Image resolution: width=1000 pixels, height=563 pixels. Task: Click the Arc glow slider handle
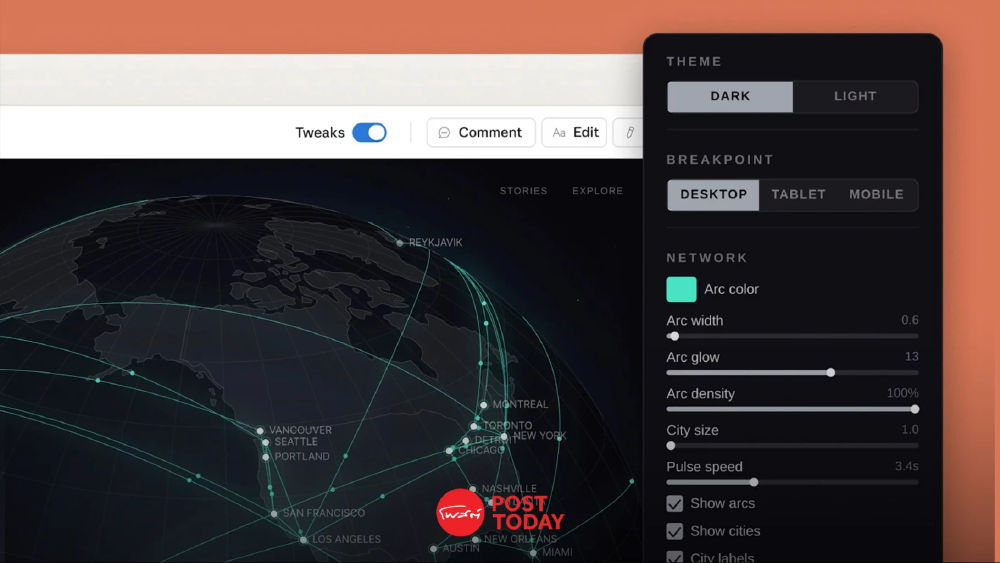830,372
